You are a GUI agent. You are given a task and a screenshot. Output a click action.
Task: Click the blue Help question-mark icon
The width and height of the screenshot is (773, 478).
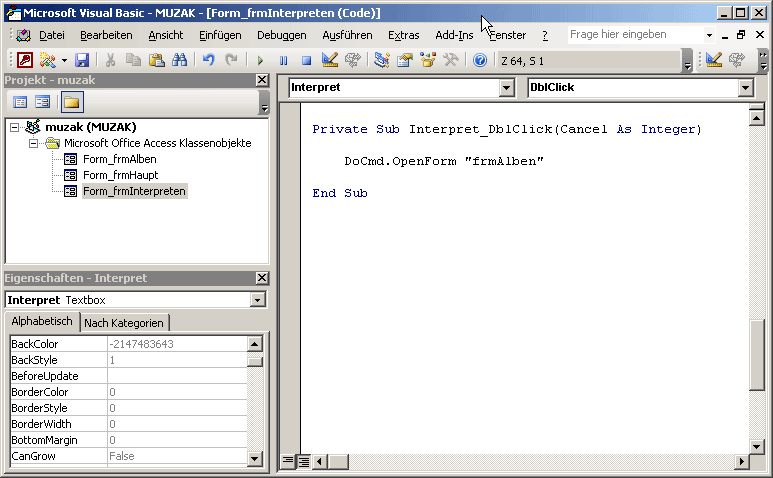[480, 60]
